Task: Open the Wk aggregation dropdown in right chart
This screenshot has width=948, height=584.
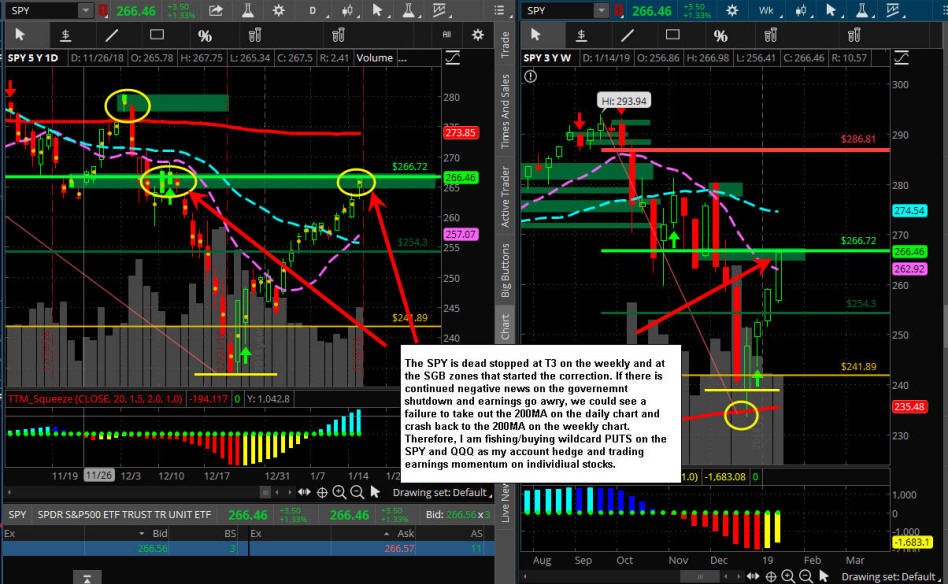Action: [768, 10]
